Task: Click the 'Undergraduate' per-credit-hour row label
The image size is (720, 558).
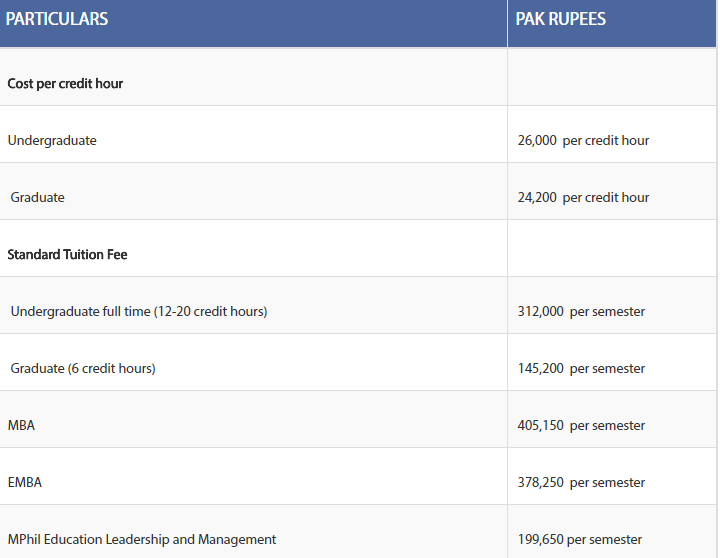Action: [52, 140]
